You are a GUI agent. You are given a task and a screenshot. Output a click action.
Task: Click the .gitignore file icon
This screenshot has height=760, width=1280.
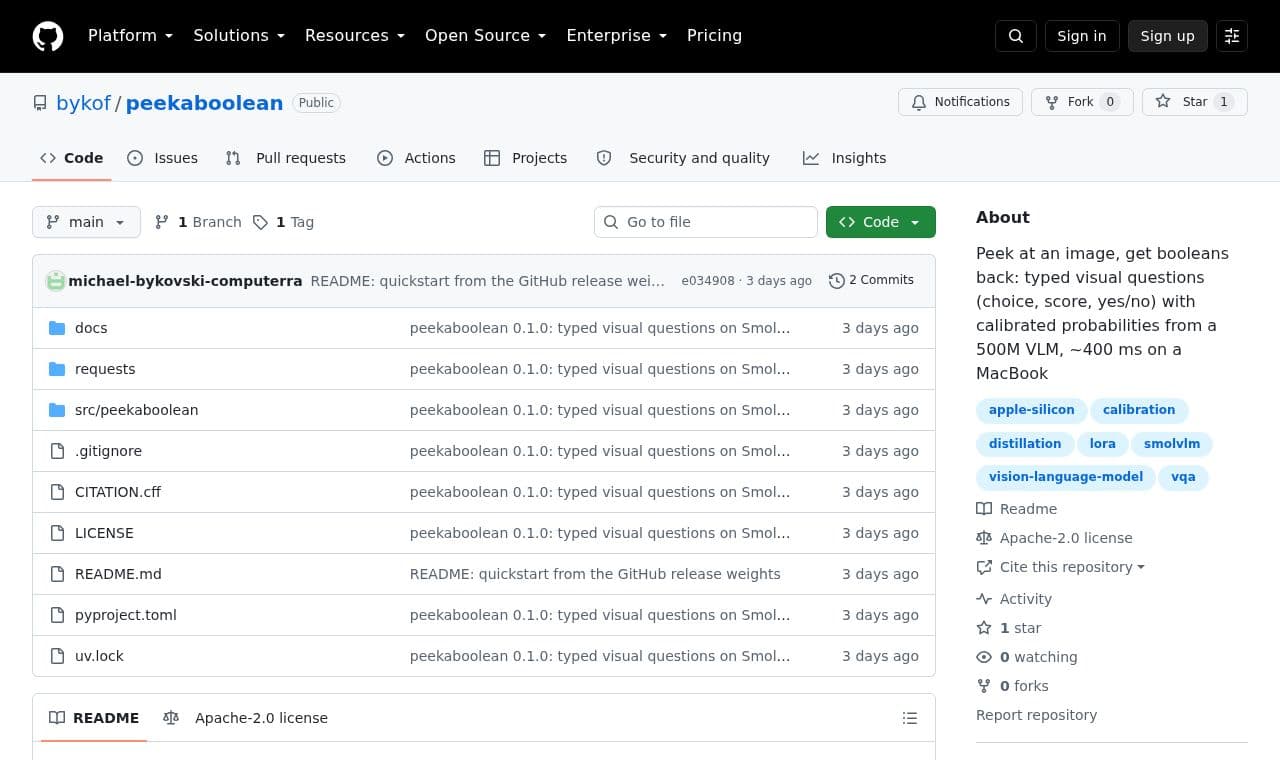point(57,451)
